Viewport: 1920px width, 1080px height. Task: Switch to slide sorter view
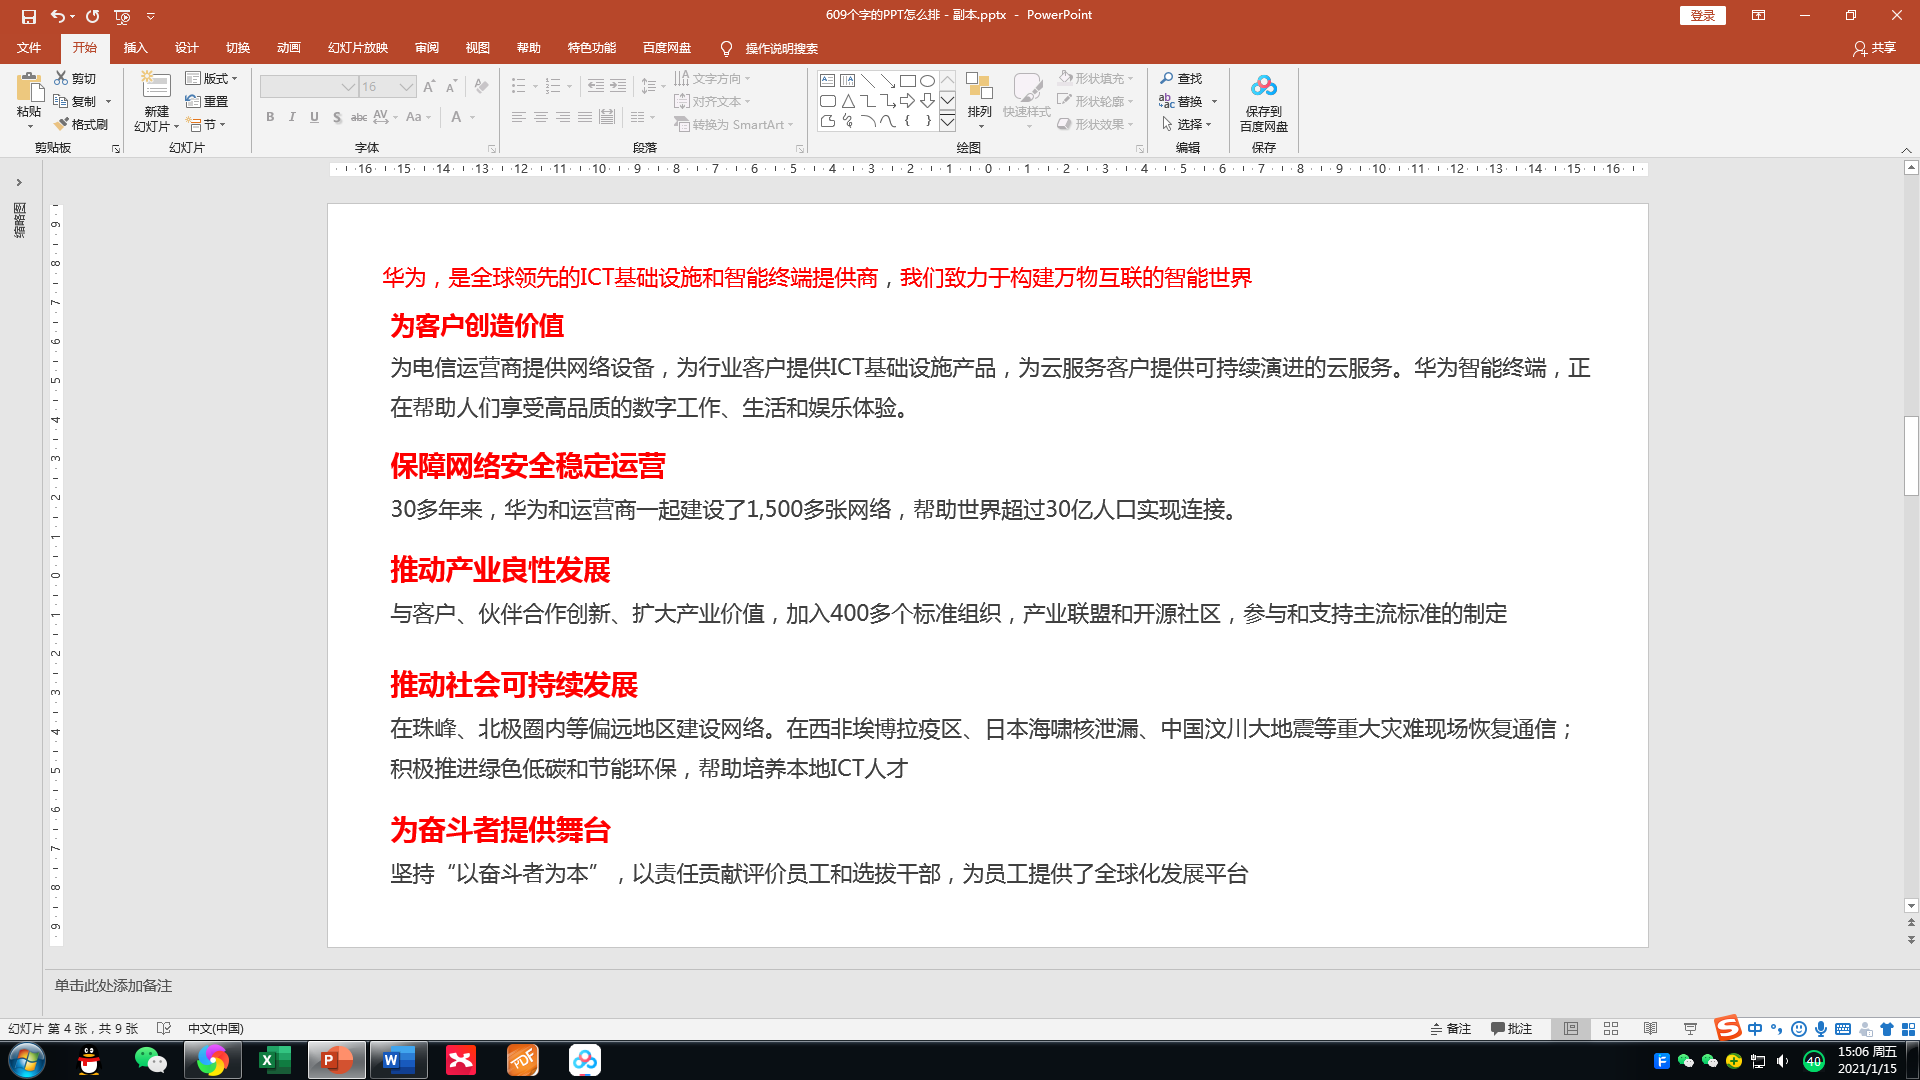click(x=1611, y=1029)
